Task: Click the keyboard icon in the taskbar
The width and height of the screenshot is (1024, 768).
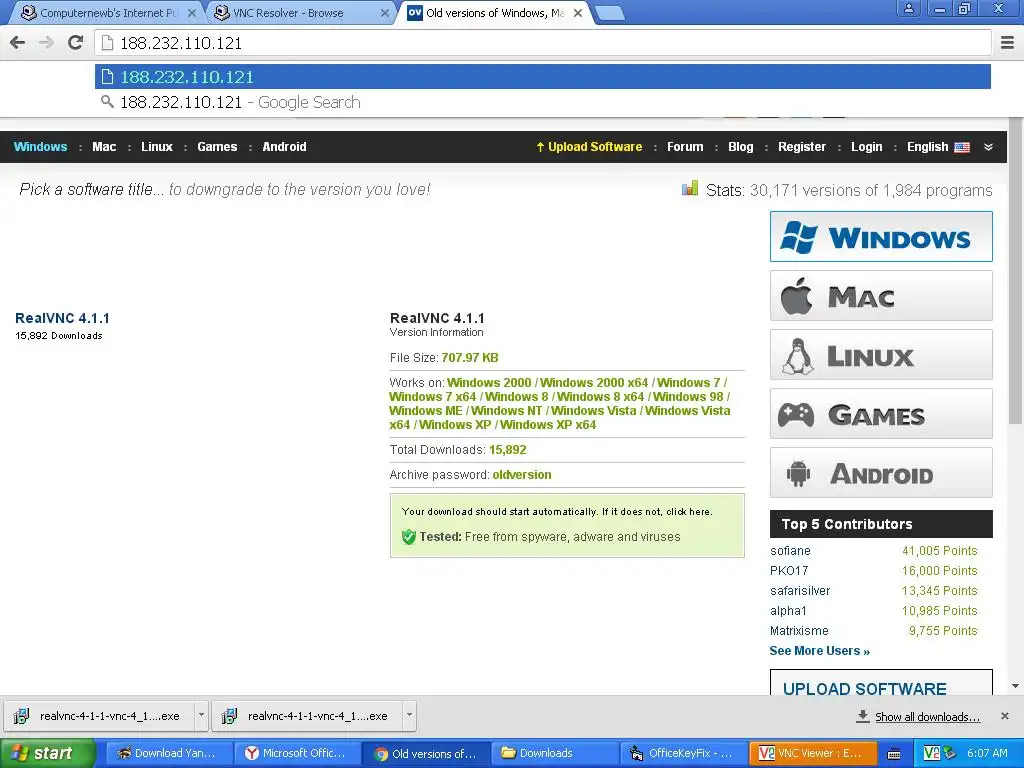Action: click(894, 754)
